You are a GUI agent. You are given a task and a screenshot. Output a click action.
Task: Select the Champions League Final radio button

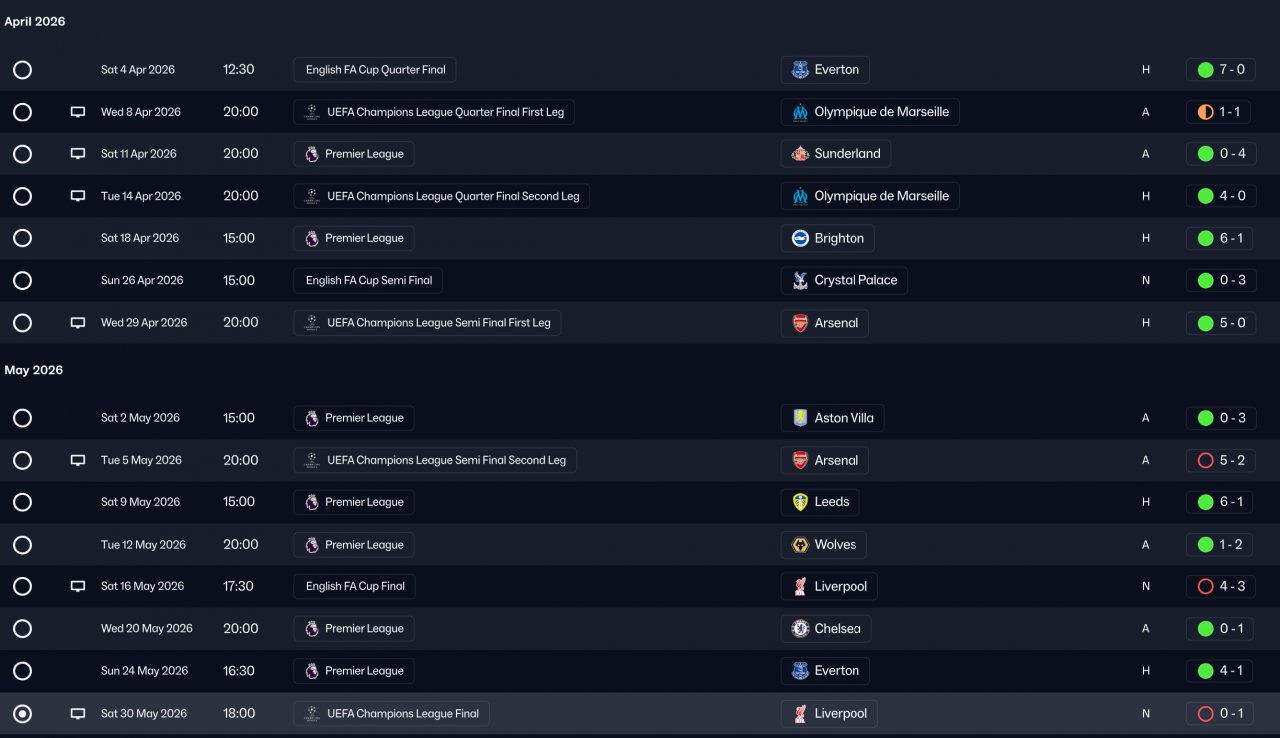click(22, 714)
